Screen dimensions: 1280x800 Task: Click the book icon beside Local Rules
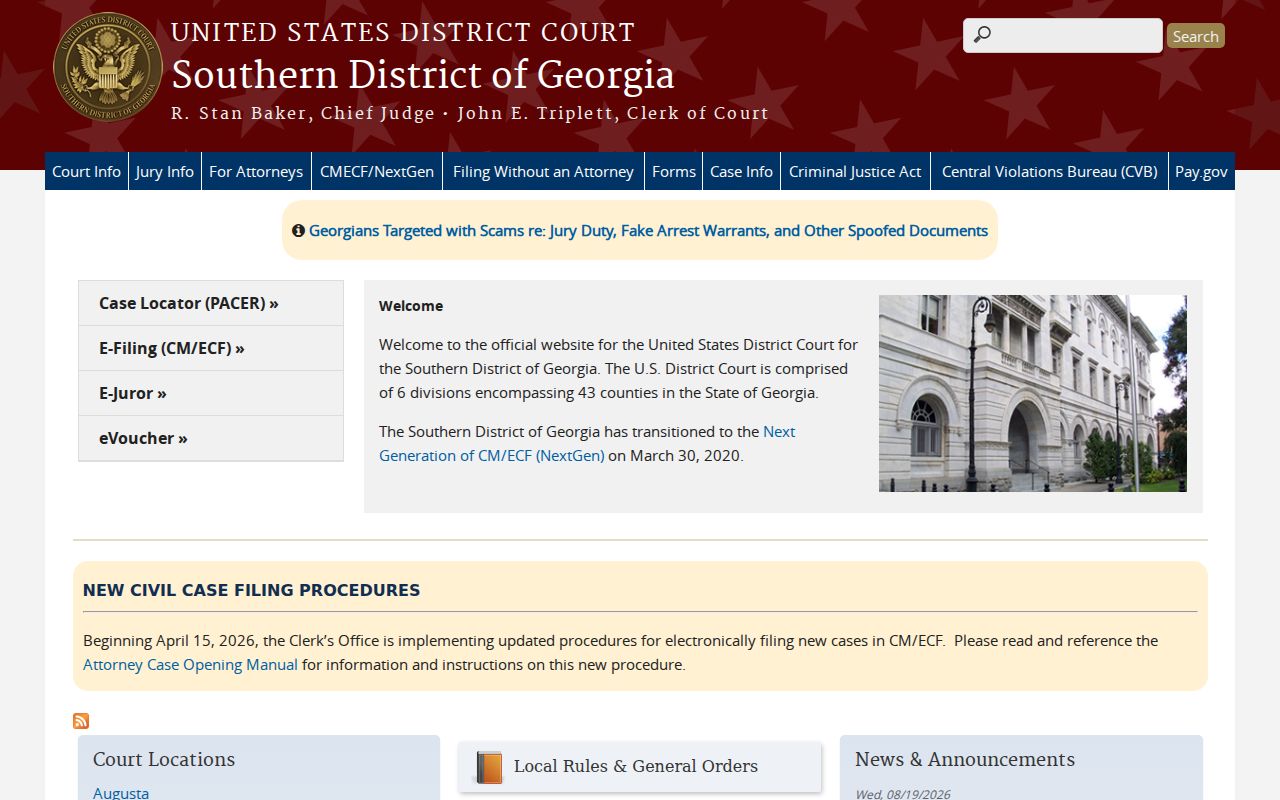489,767
